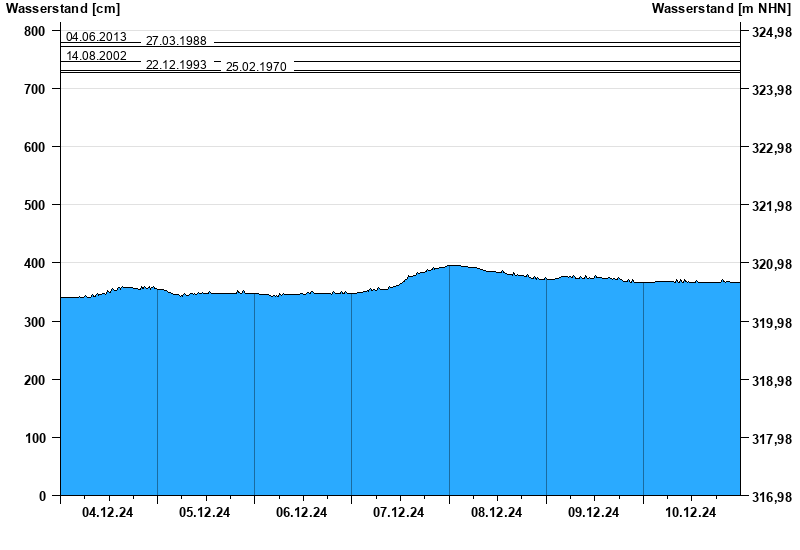
Task: Select the 22.12.1993 high water label
Action: click(176, 64)
